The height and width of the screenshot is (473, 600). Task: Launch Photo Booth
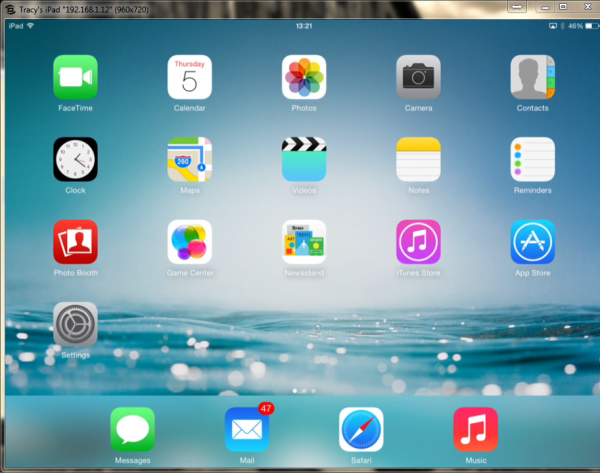pyautogui.click(x=75, y=242)
